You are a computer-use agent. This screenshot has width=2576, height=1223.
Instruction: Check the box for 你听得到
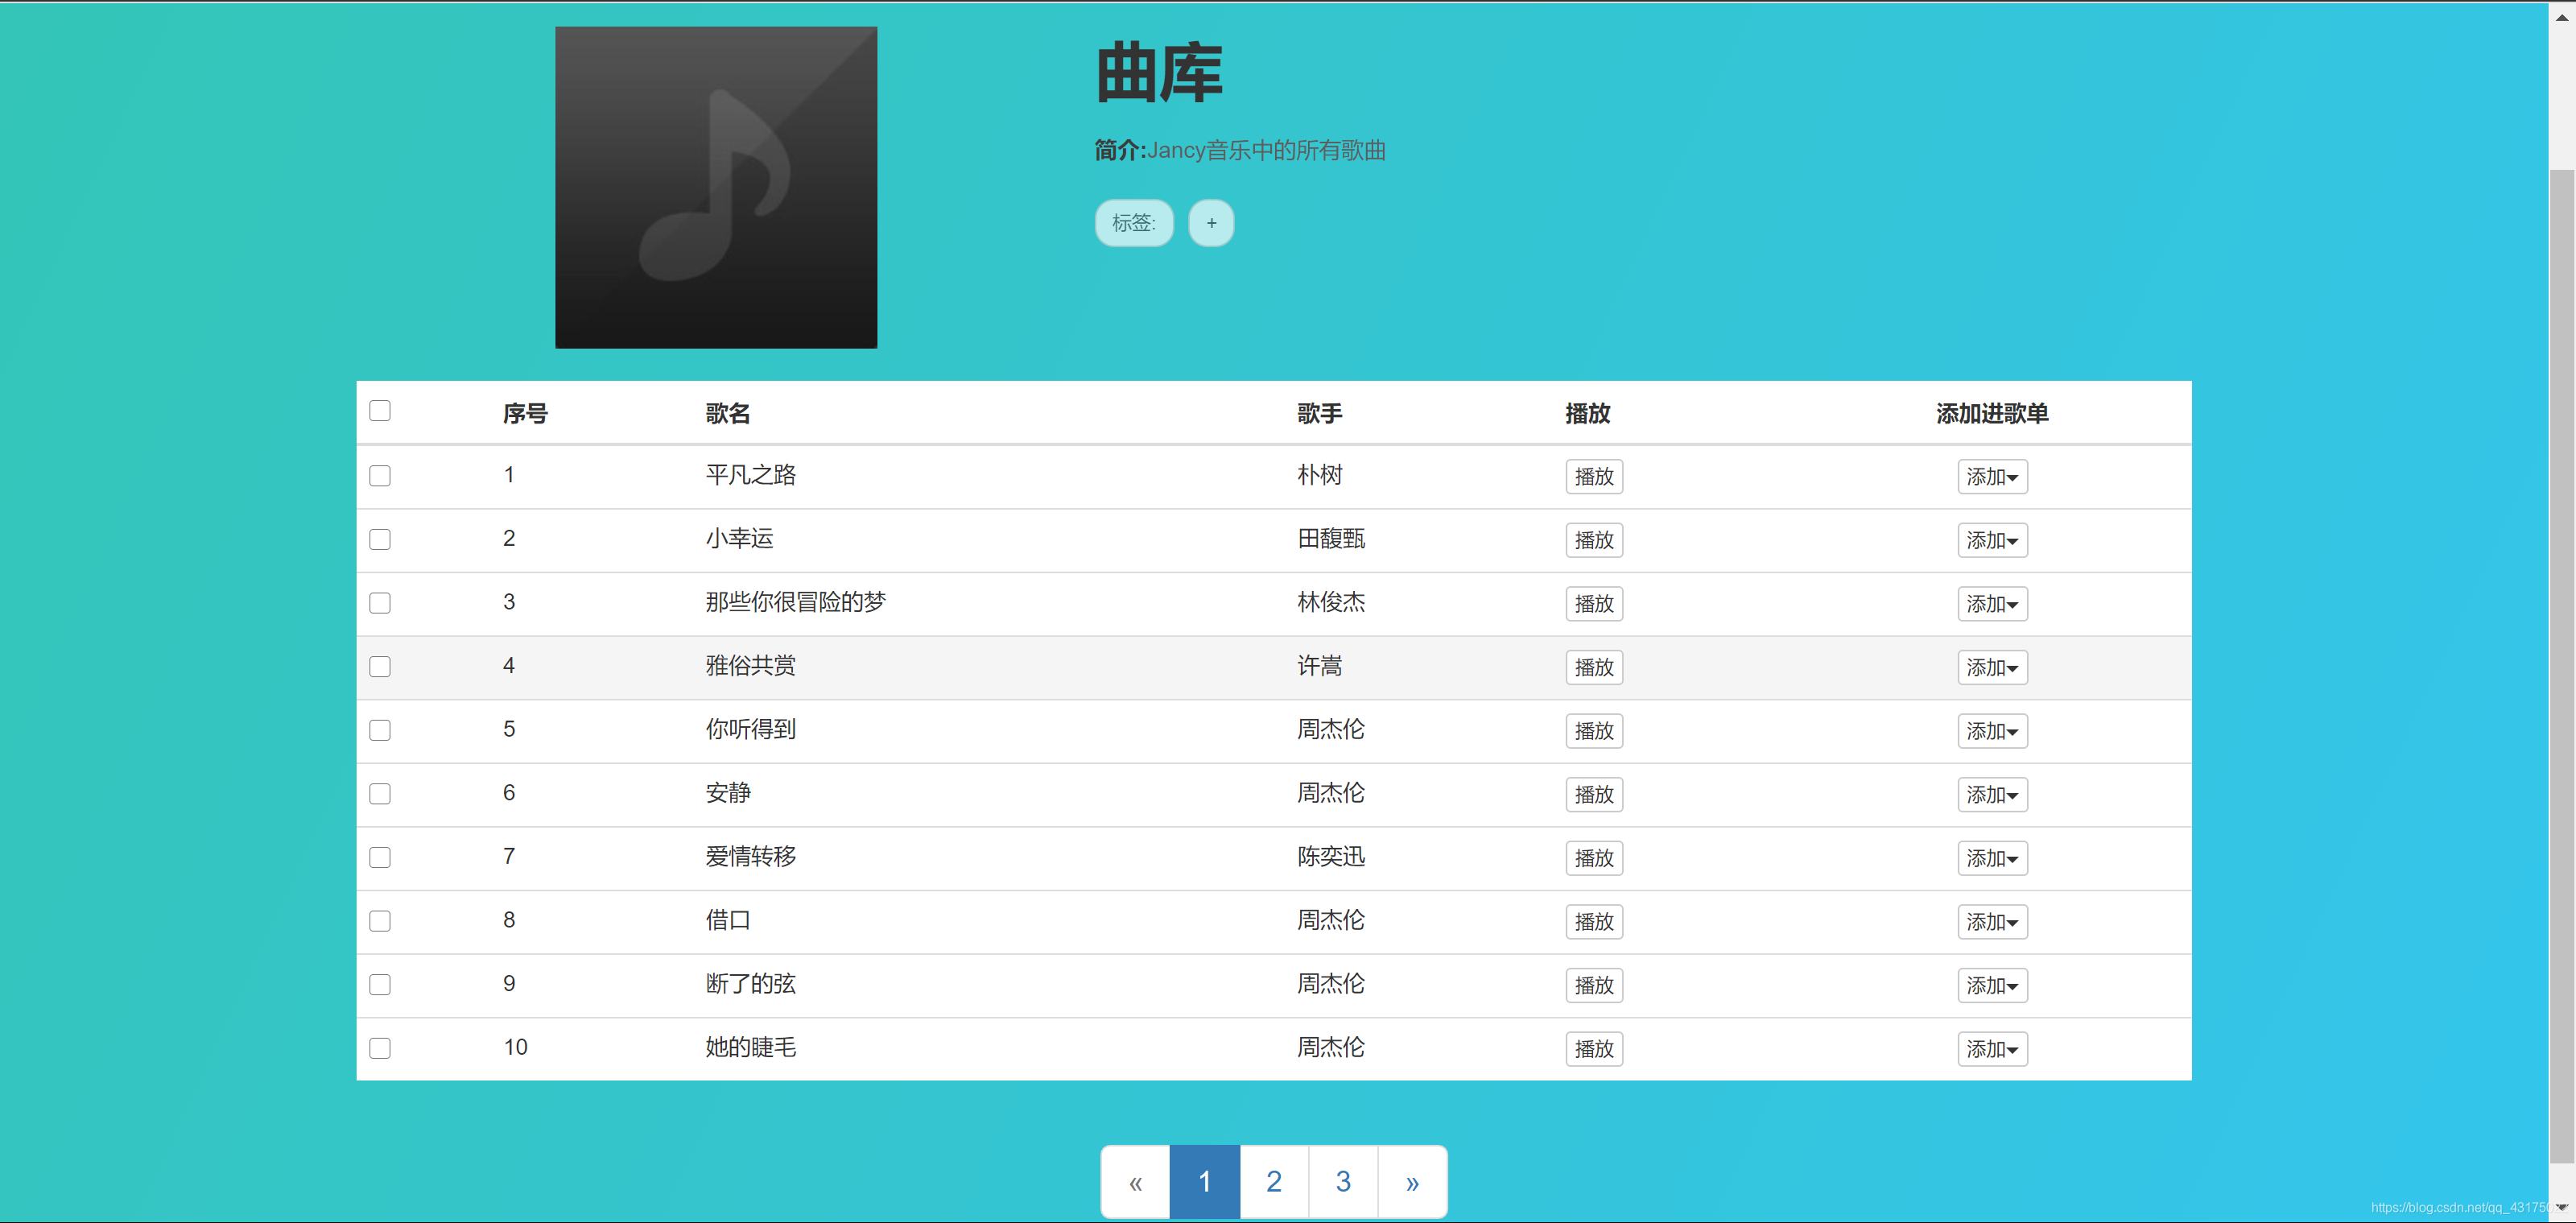click(380, 731)
